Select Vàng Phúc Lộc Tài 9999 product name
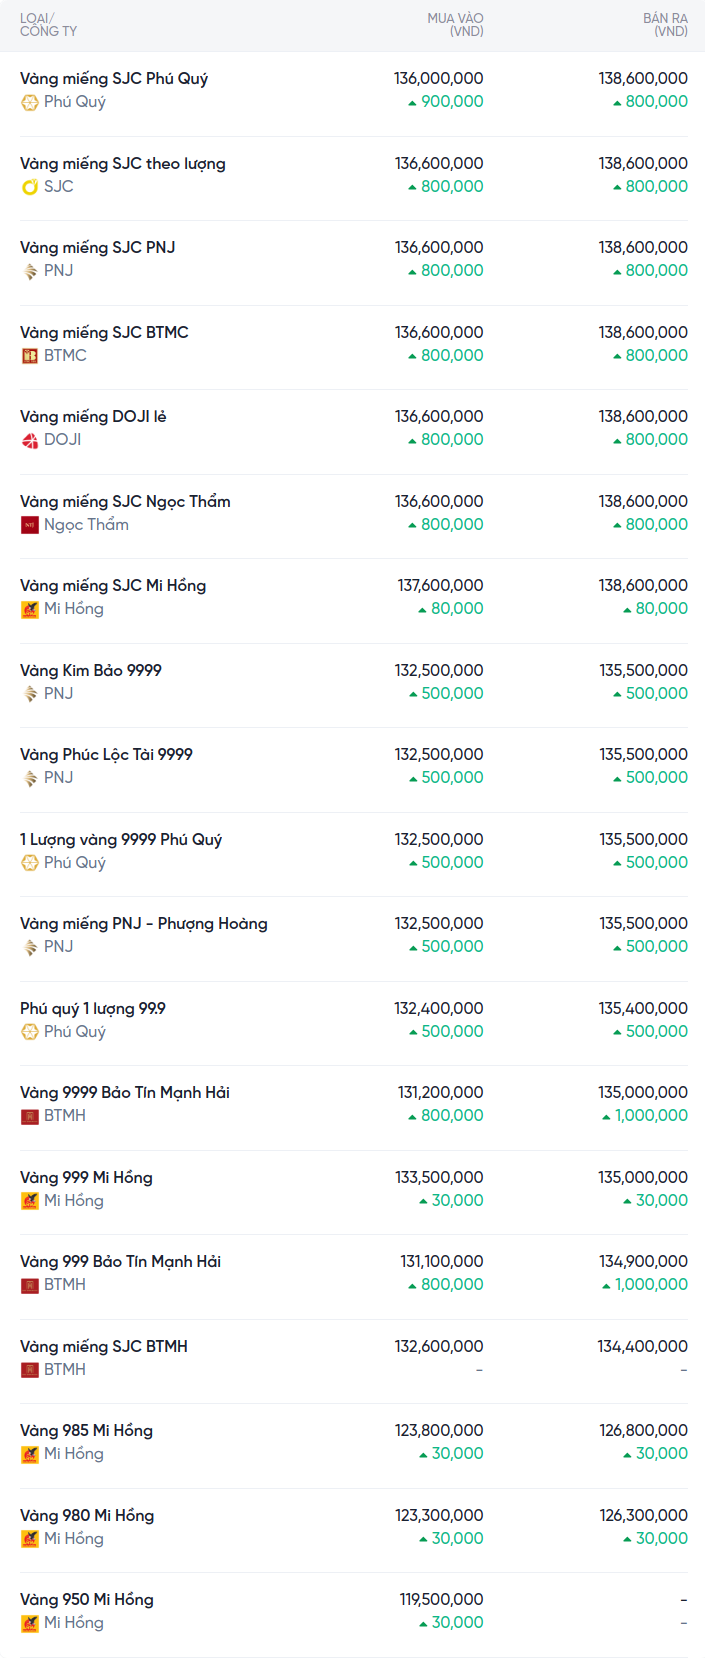705x1658 pixels. pos(106,755)
